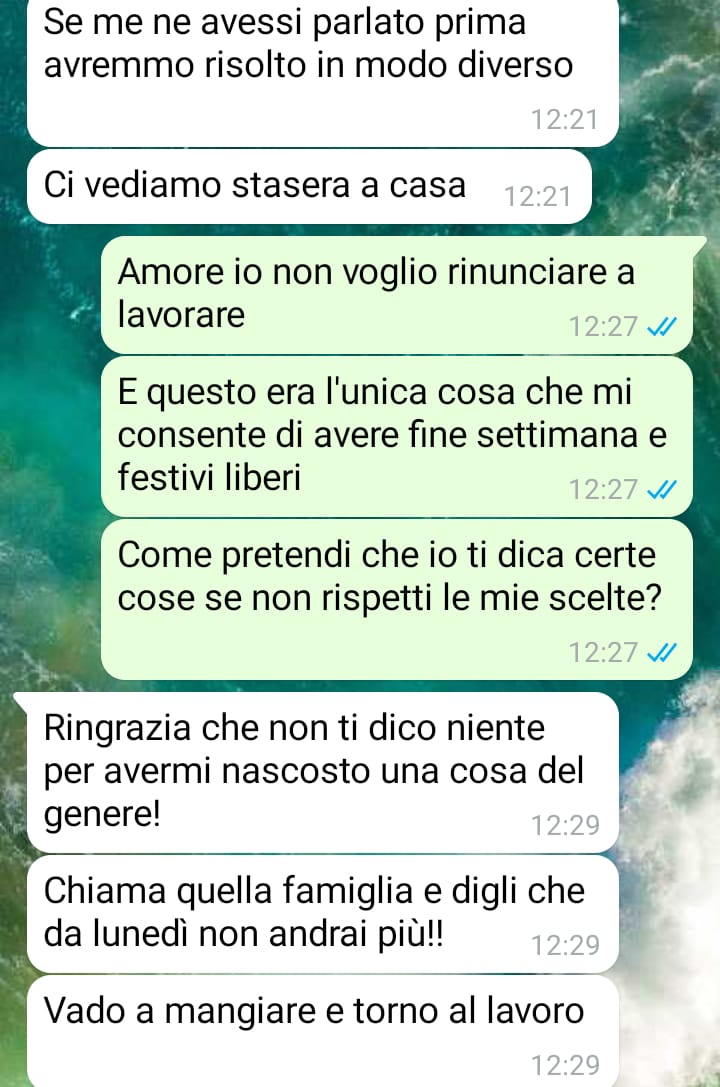Tap blue read-receipt ticks on 'rinunciare a lavorare' message
The image size is (720, 1087).
point(661,327)
